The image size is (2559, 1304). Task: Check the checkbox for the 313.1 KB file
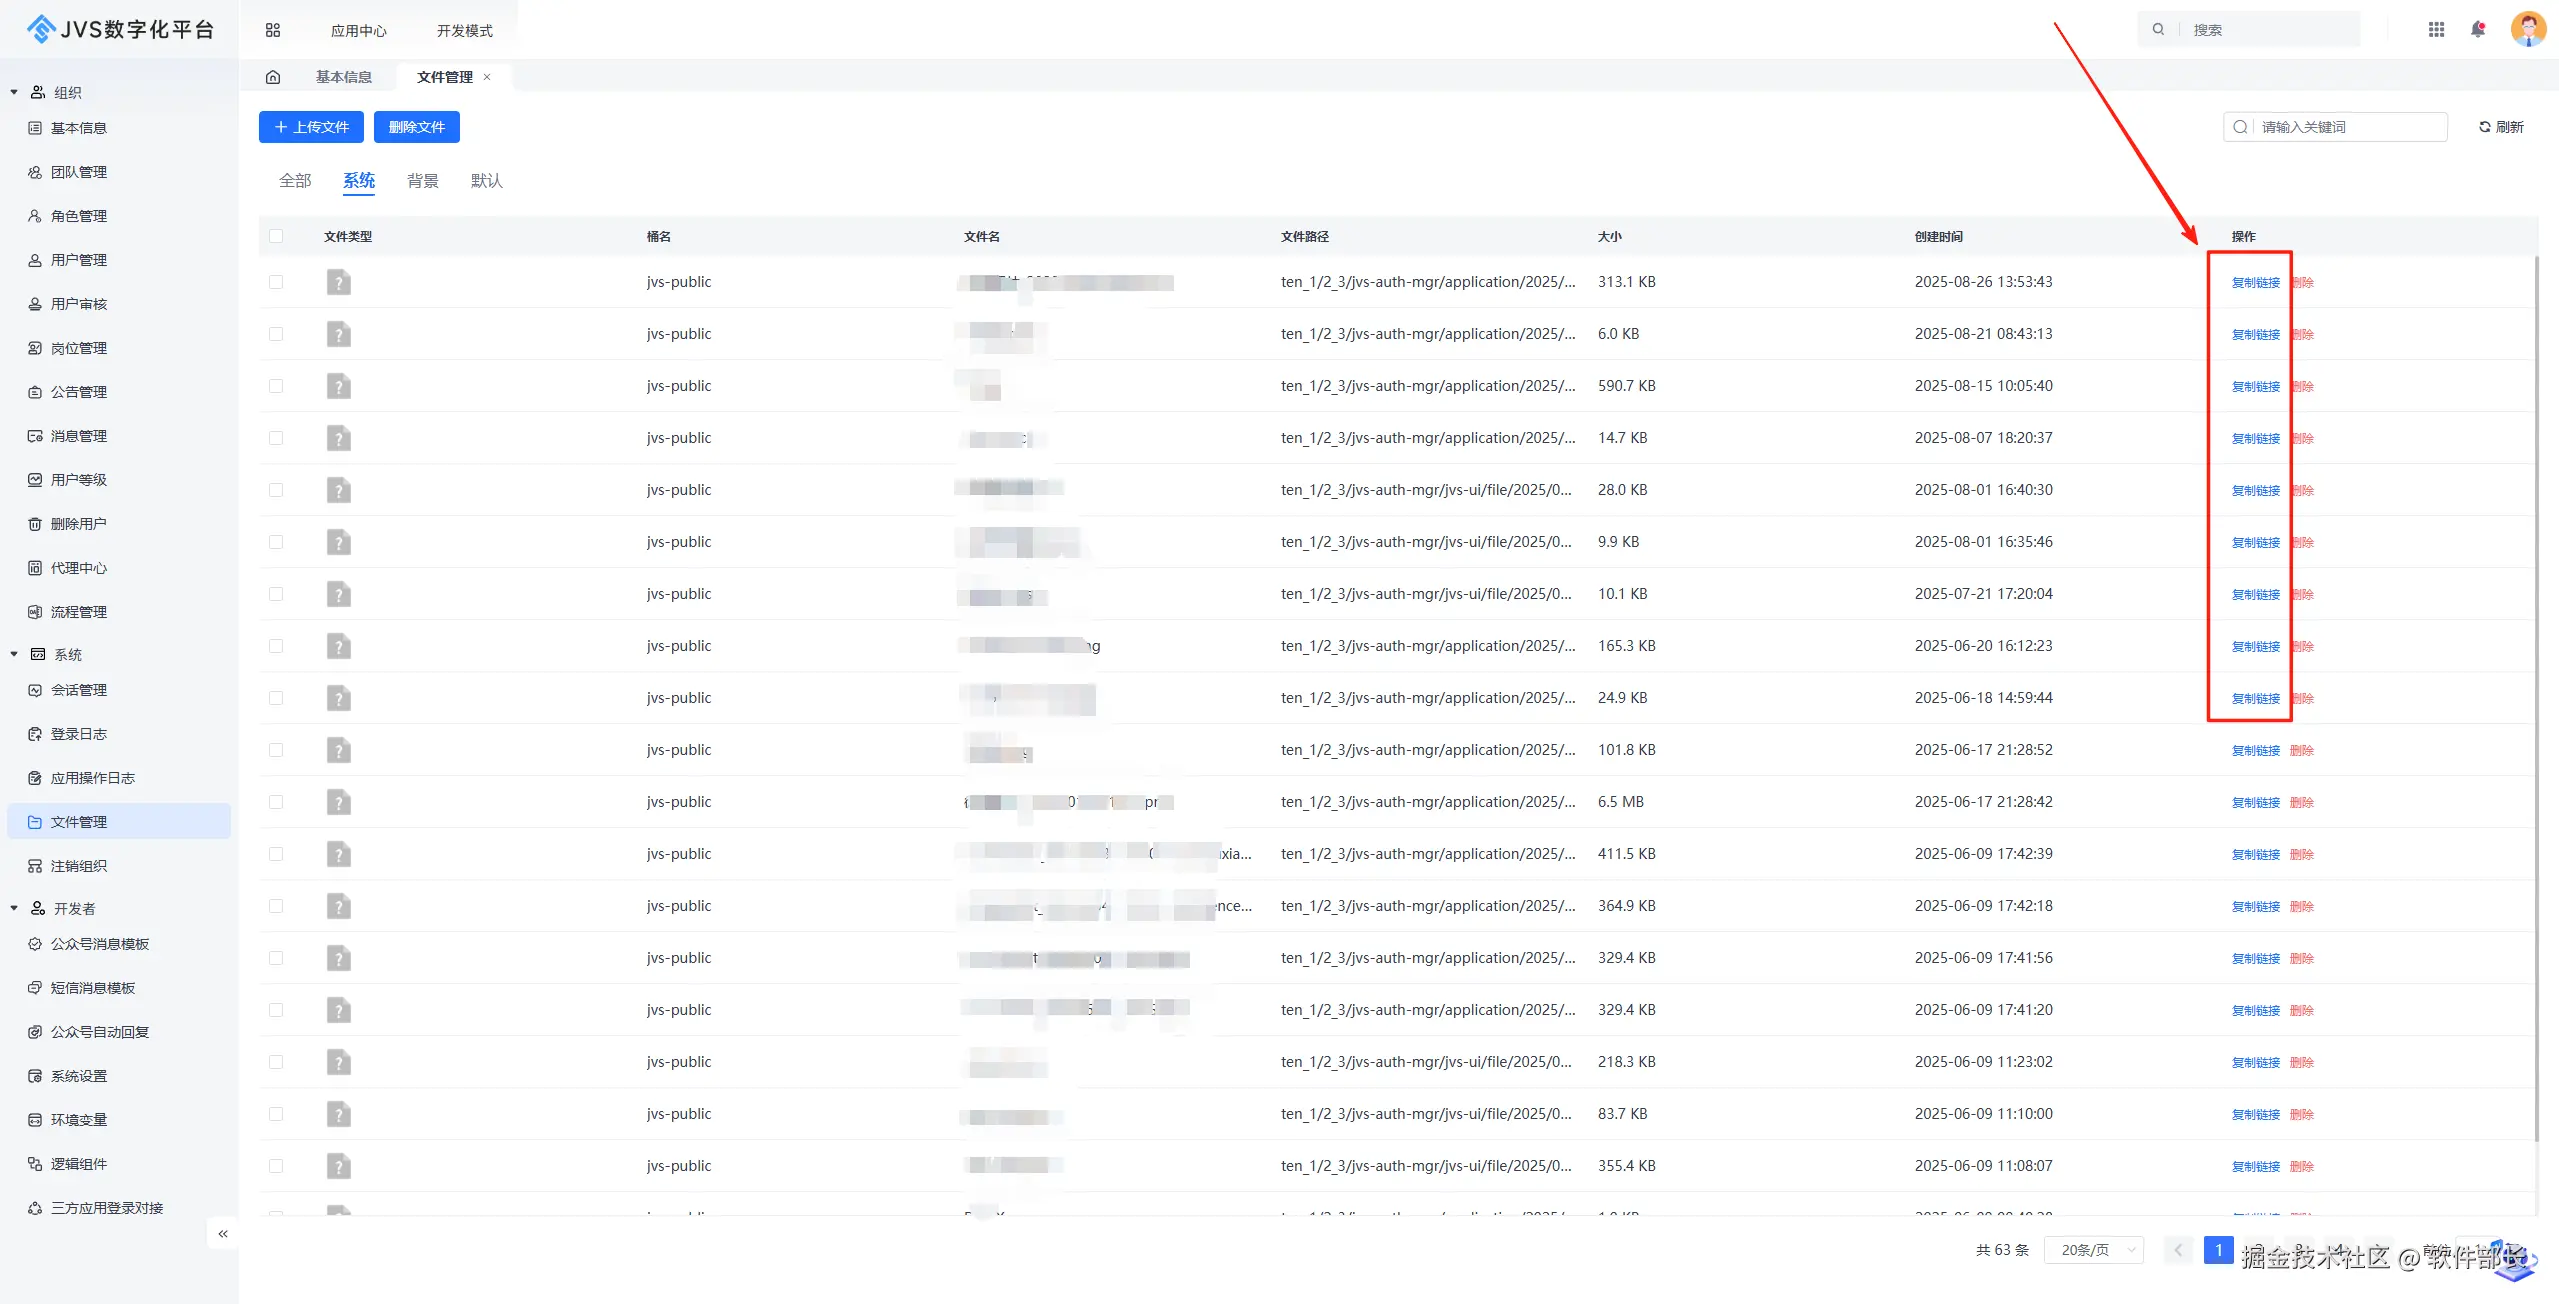[276, 282]
